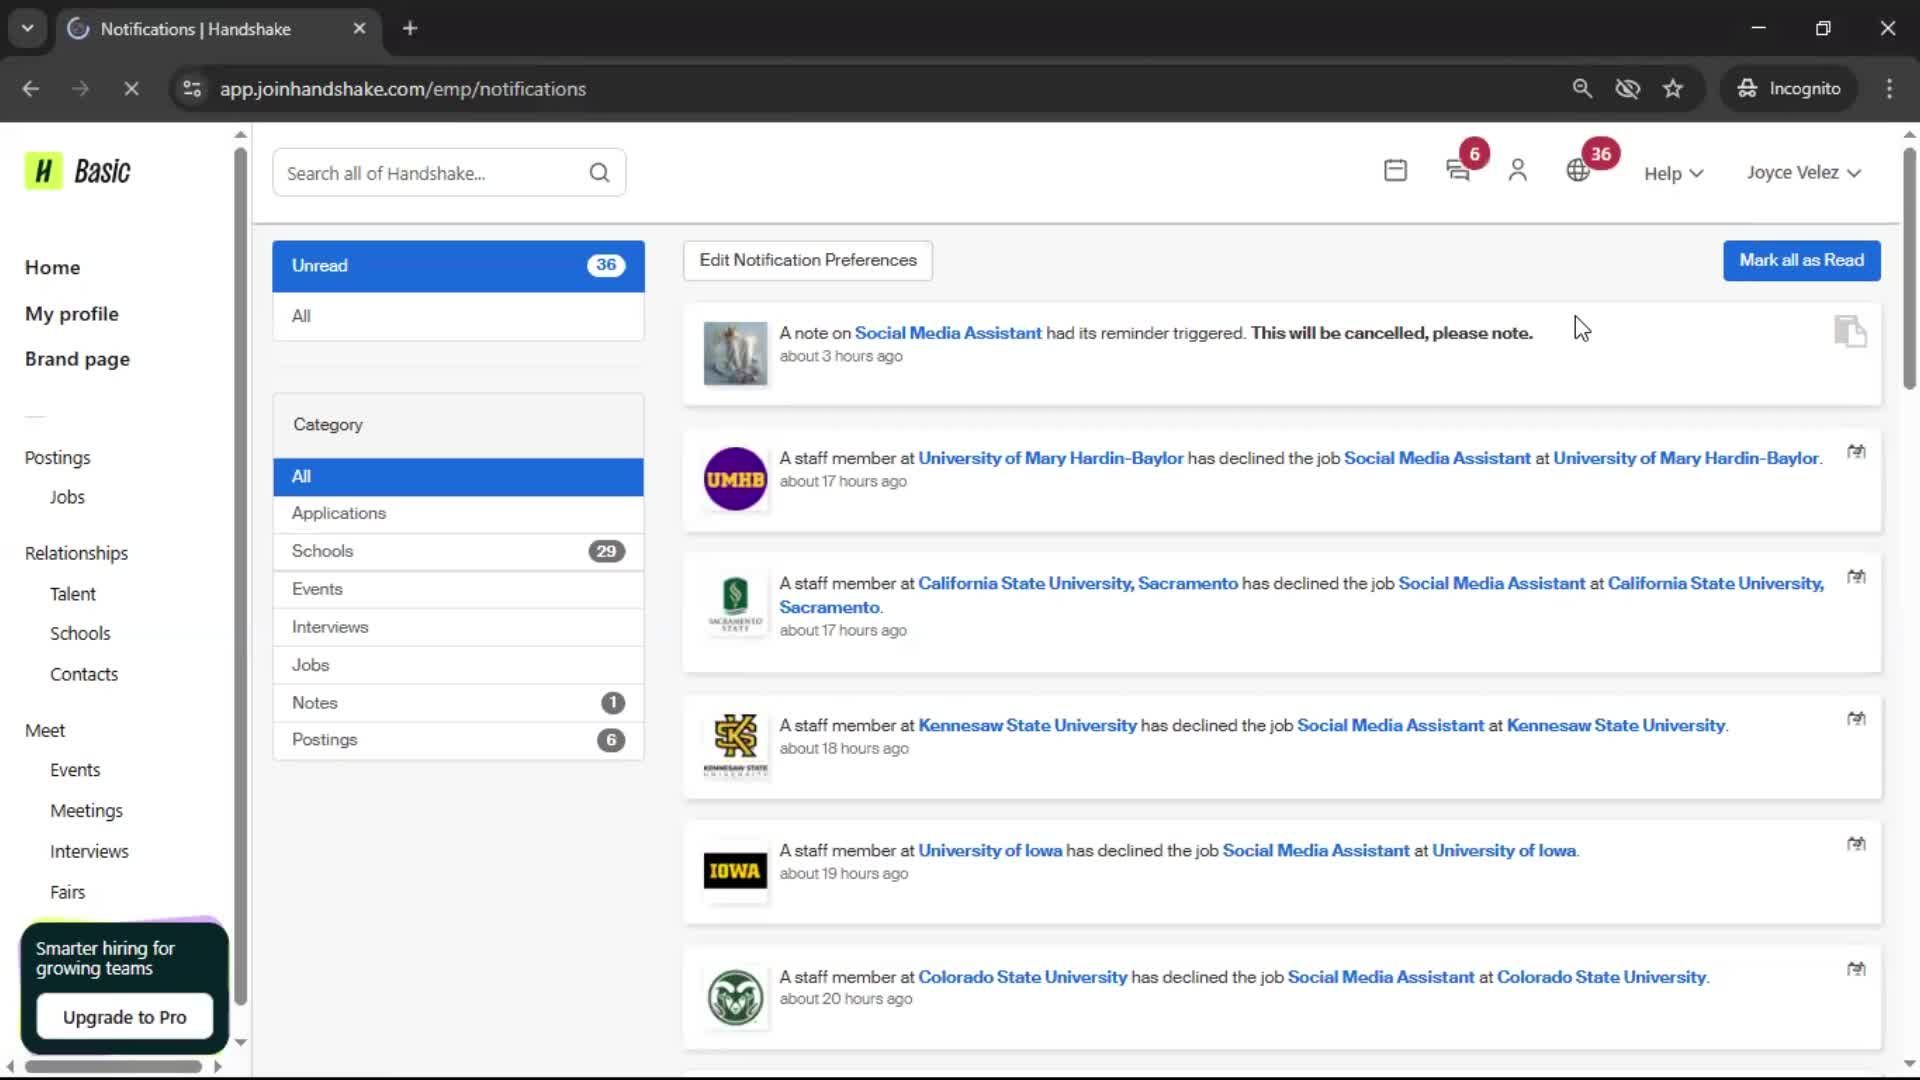1920x1080 pixels.
Task: Stop the page loading with the browser X button
Action: click(x=131, y=89)
